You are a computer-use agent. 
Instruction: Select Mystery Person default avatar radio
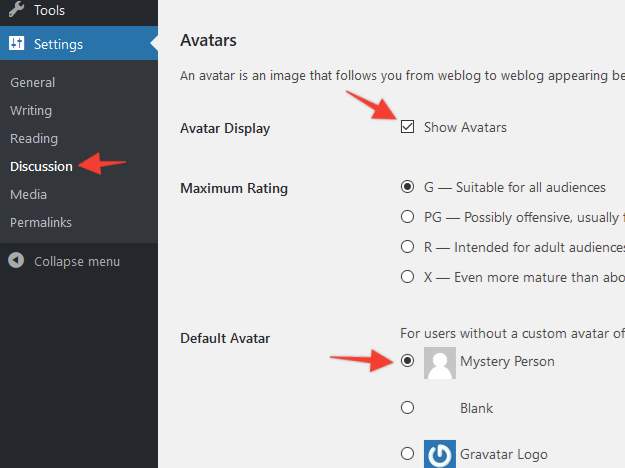(x=407, y=361)
